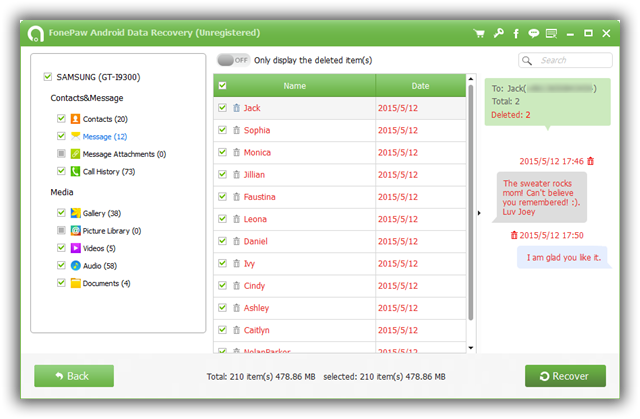Click the Call History phone icon
Viewport: 640px width, 419px height.
(x=75, y=171)
